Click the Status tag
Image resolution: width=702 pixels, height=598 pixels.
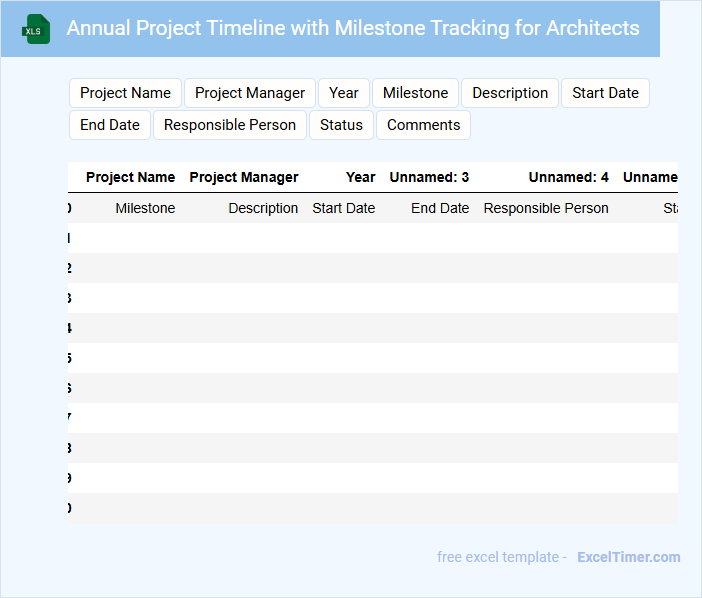tap(342, 125)
